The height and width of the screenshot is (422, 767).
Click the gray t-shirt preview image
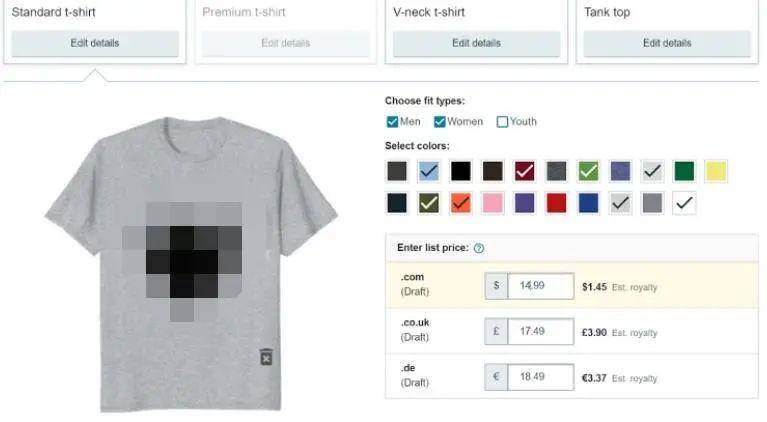(191, 264)
